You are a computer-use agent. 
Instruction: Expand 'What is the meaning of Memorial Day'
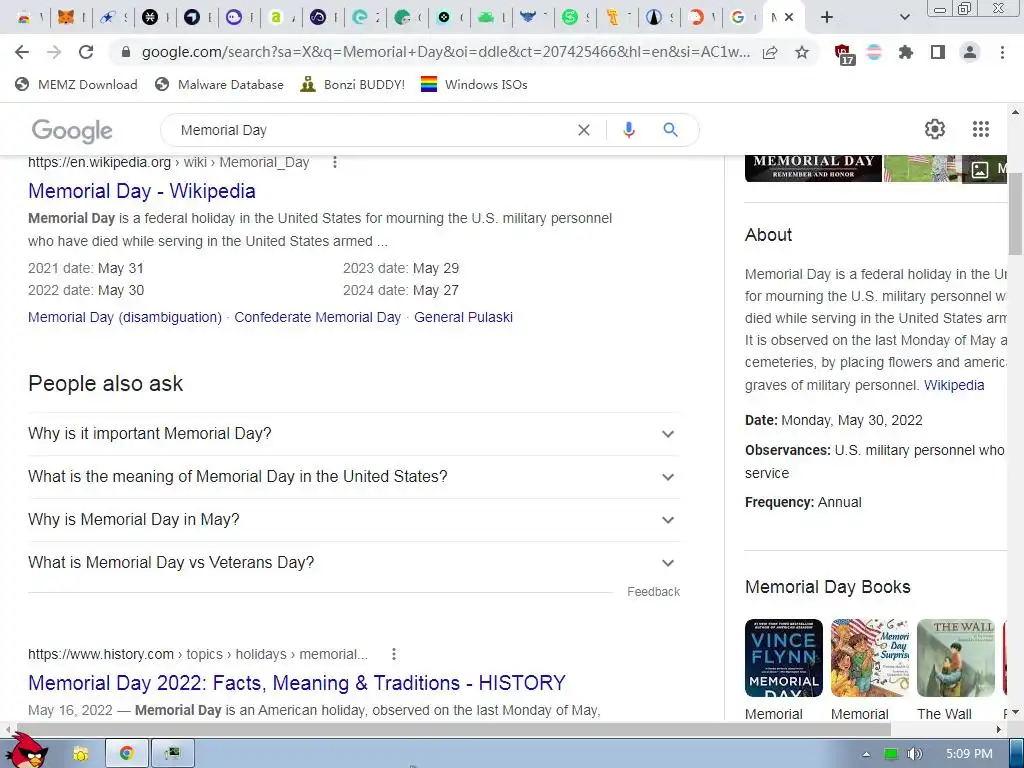[x=354, y=477]
